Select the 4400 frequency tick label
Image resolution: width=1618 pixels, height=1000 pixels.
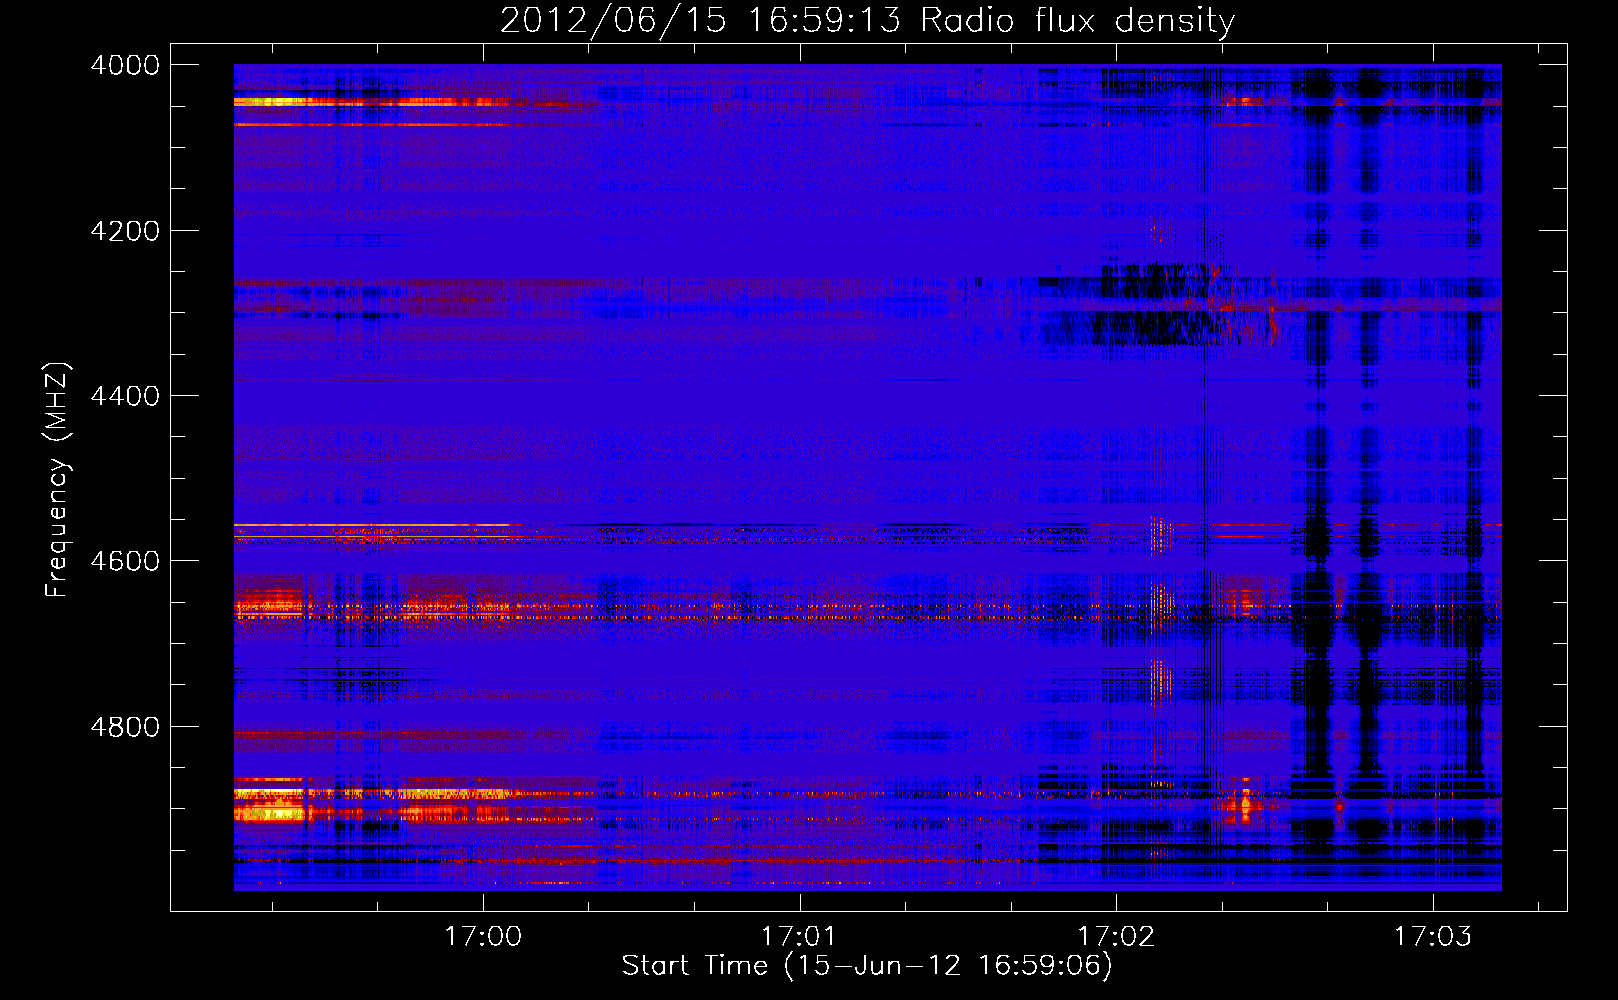click(x=125, y=396)
